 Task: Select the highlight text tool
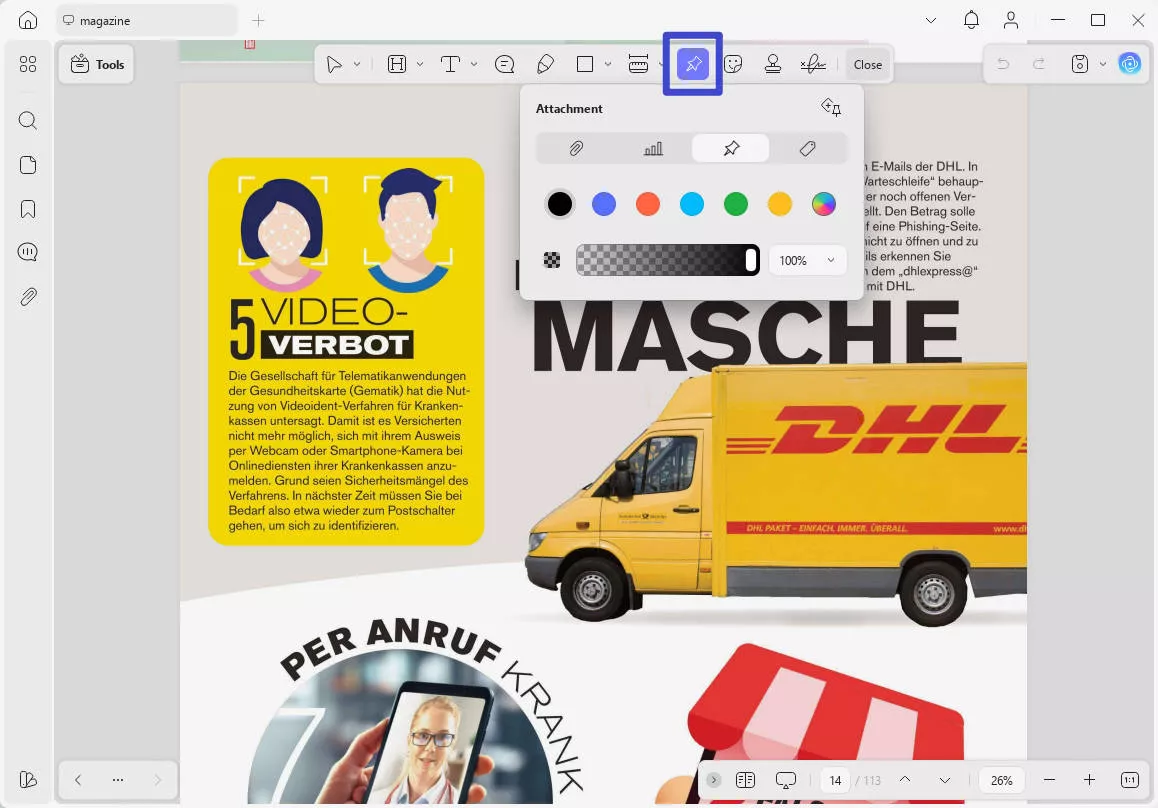coord(397,64)
